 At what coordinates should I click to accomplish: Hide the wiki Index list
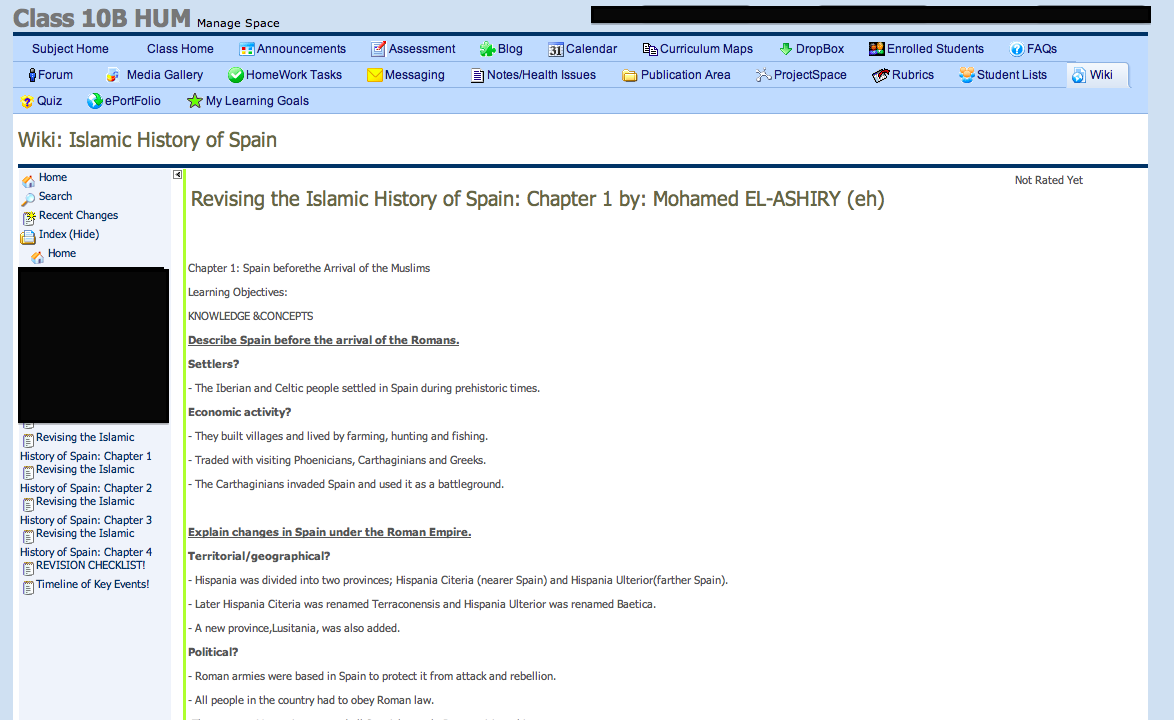click(68, 234)
